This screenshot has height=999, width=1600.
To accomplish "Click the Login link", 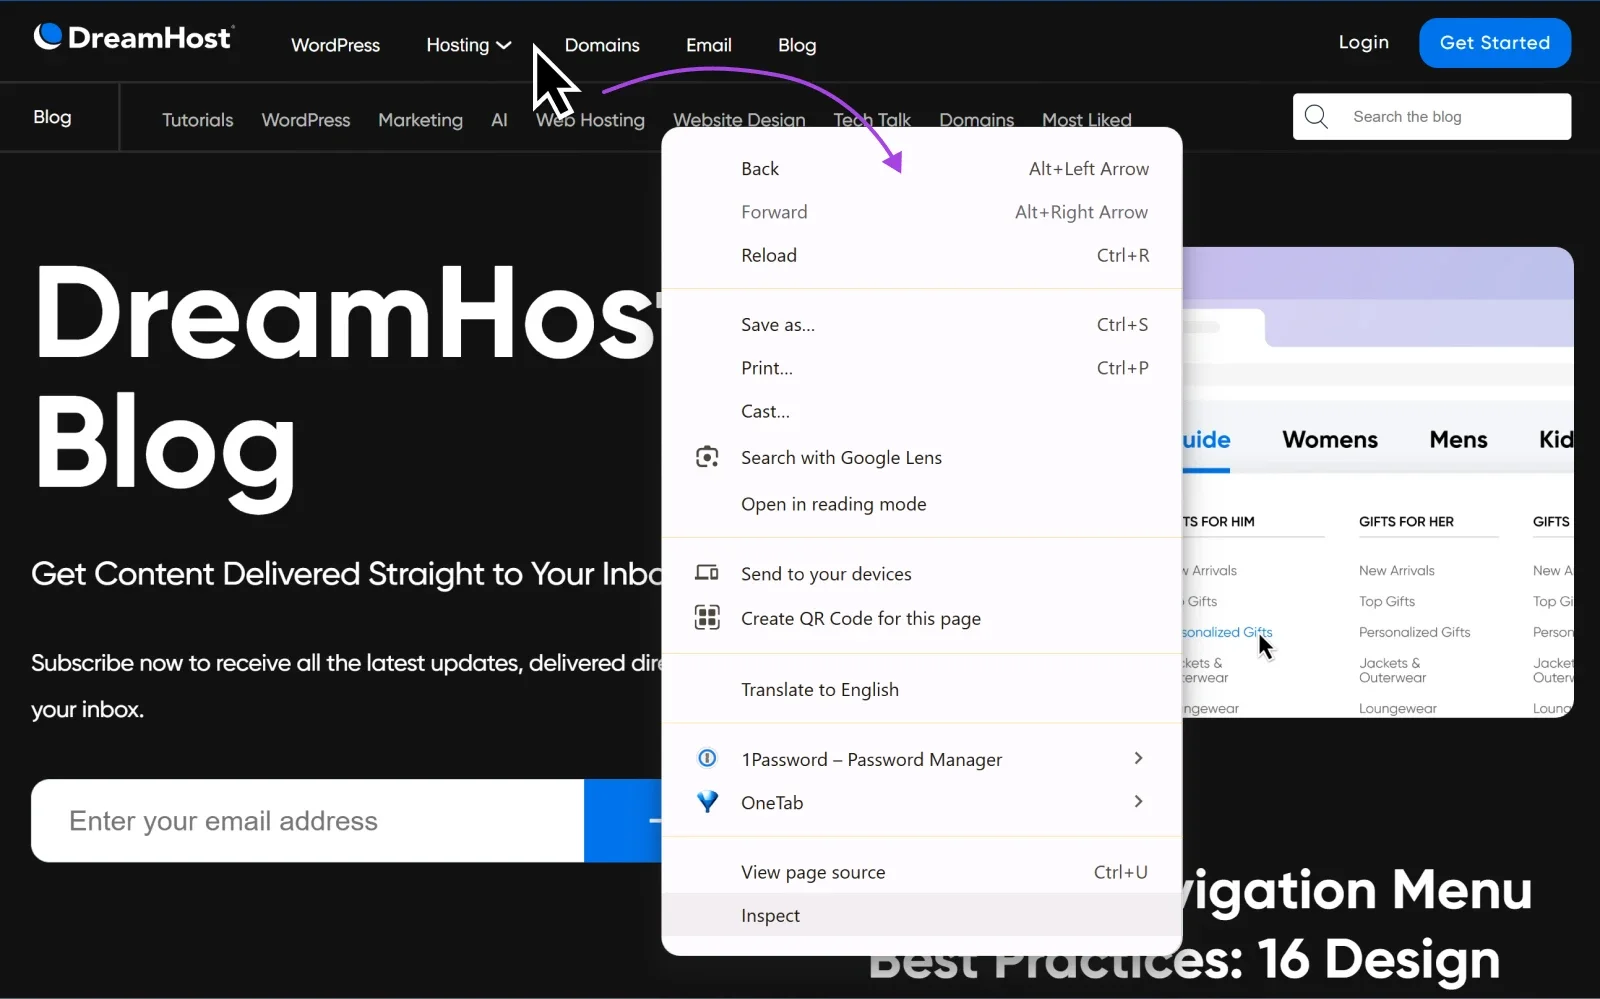I will tap(1364, 42).
